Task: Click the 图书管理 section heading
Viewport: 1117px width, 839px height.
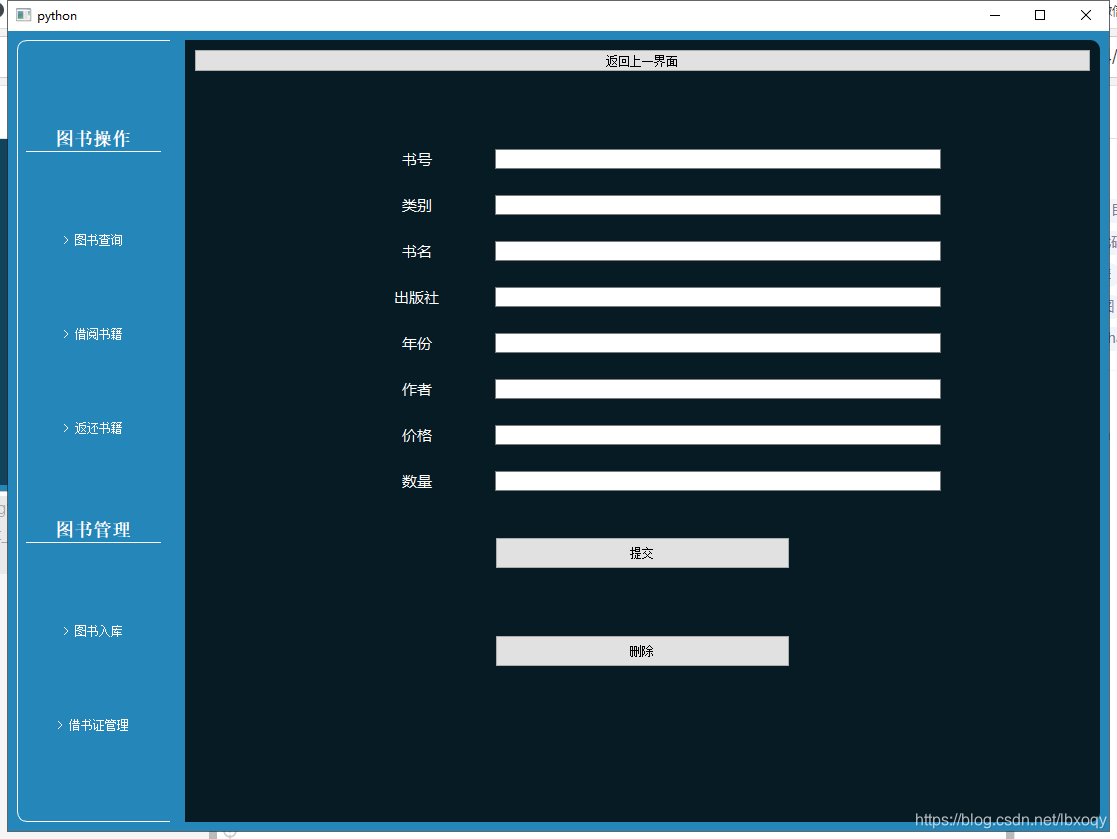Action: click(93, 529)
